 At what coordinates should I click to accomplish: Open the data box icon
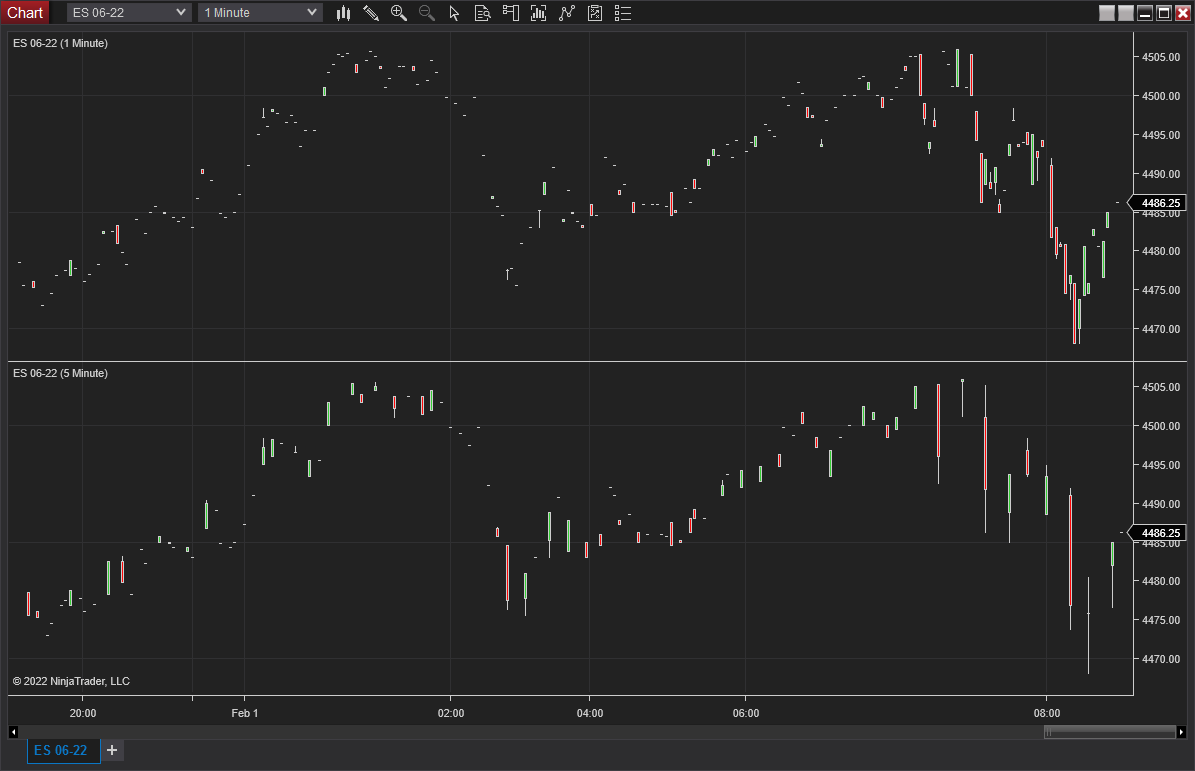(482, 13)
